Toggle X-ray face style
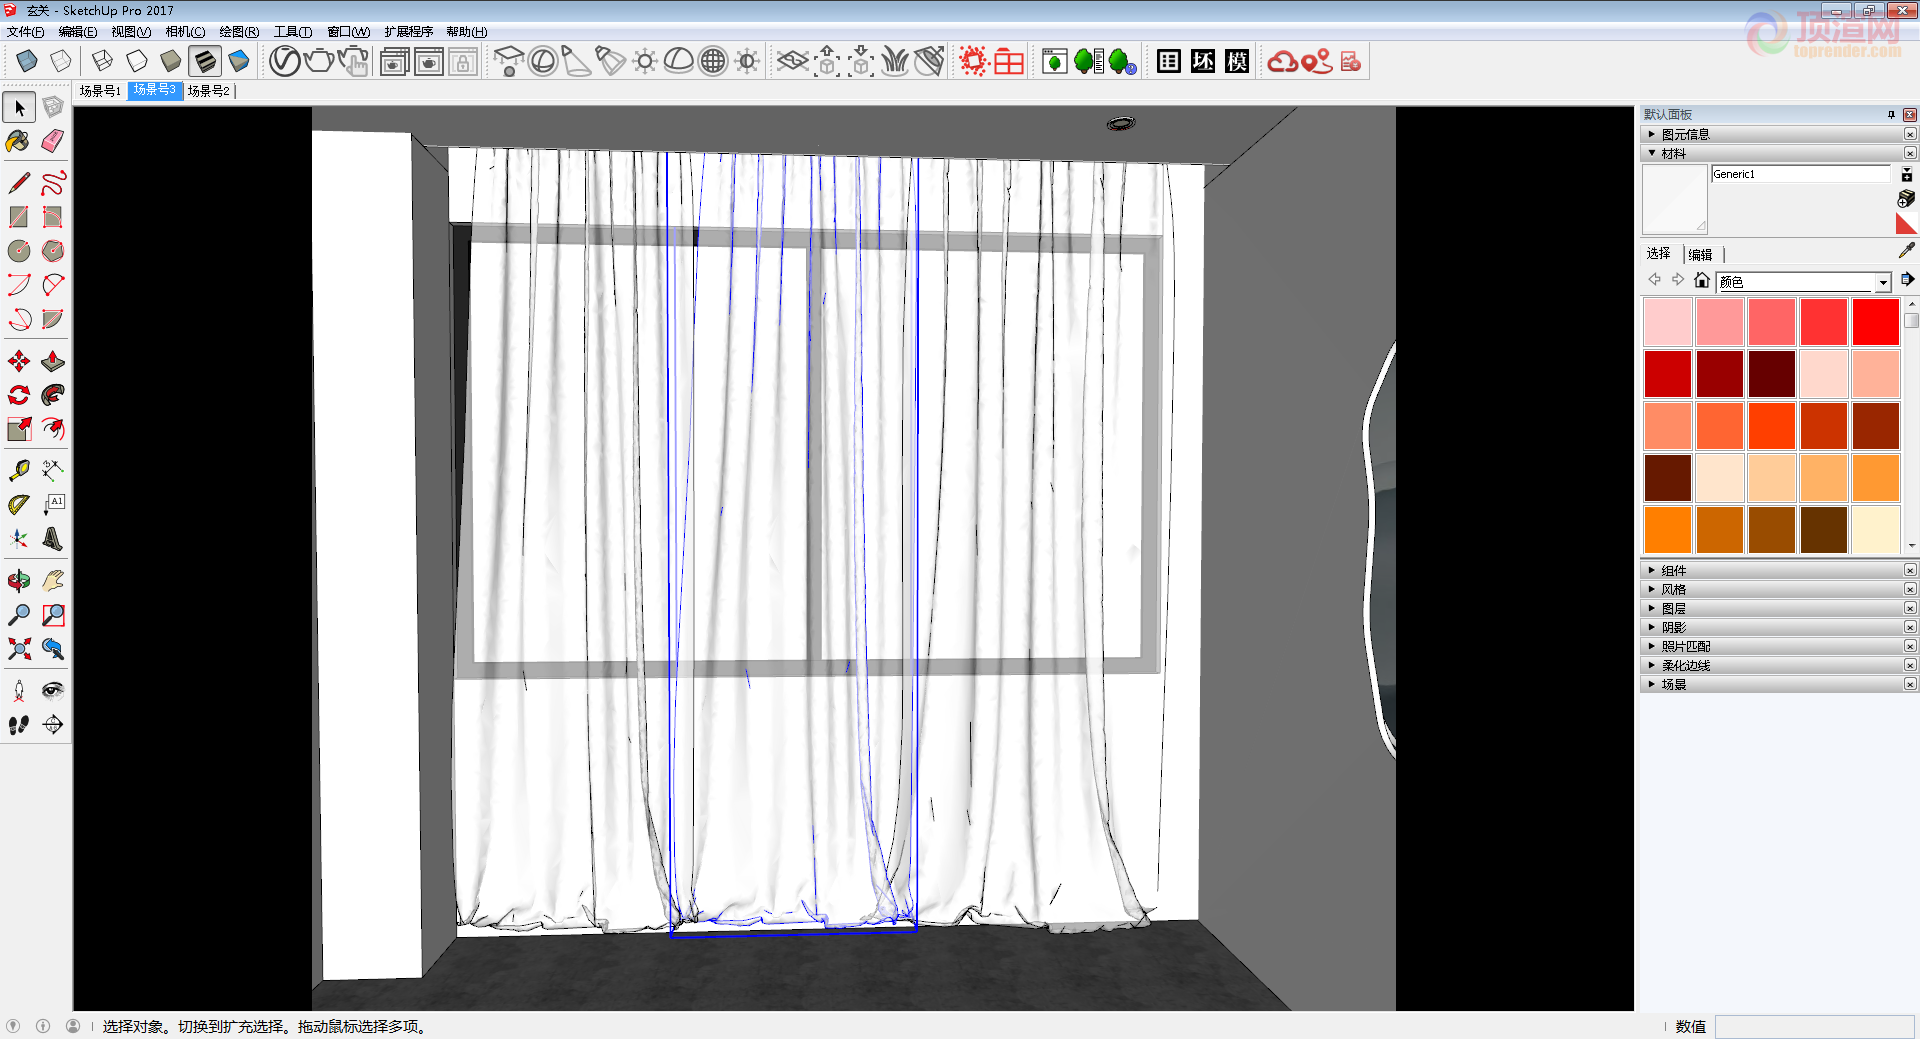 click(x=27, y=61)
